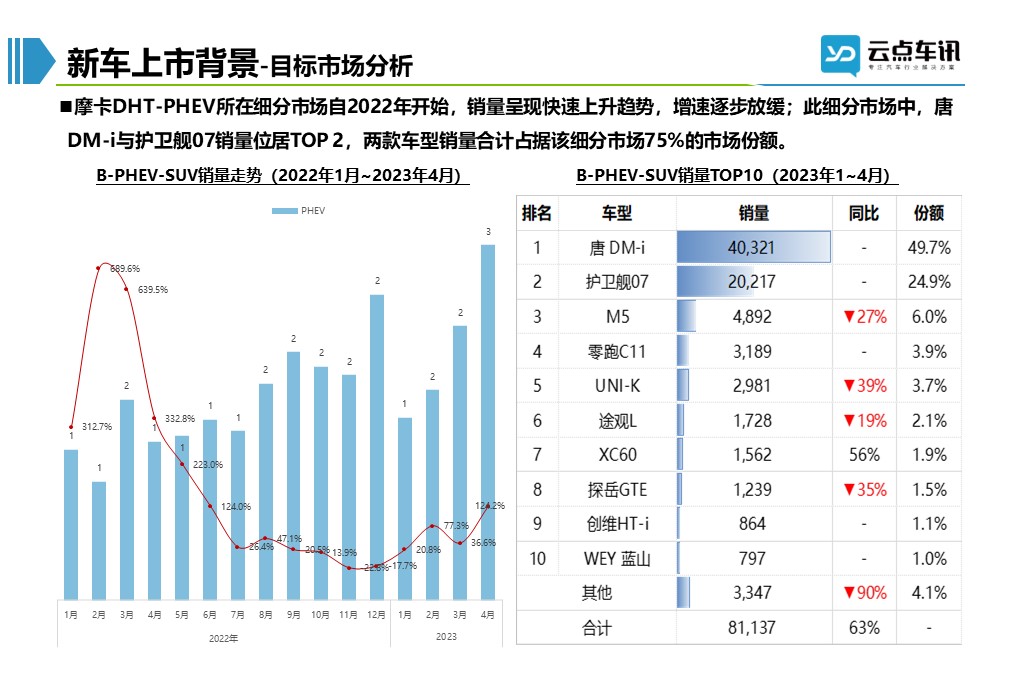Click the UNI-K model cell
The width and height of the screenshot is (1021, 680).
pyautogui.click(x=617, y=386)
